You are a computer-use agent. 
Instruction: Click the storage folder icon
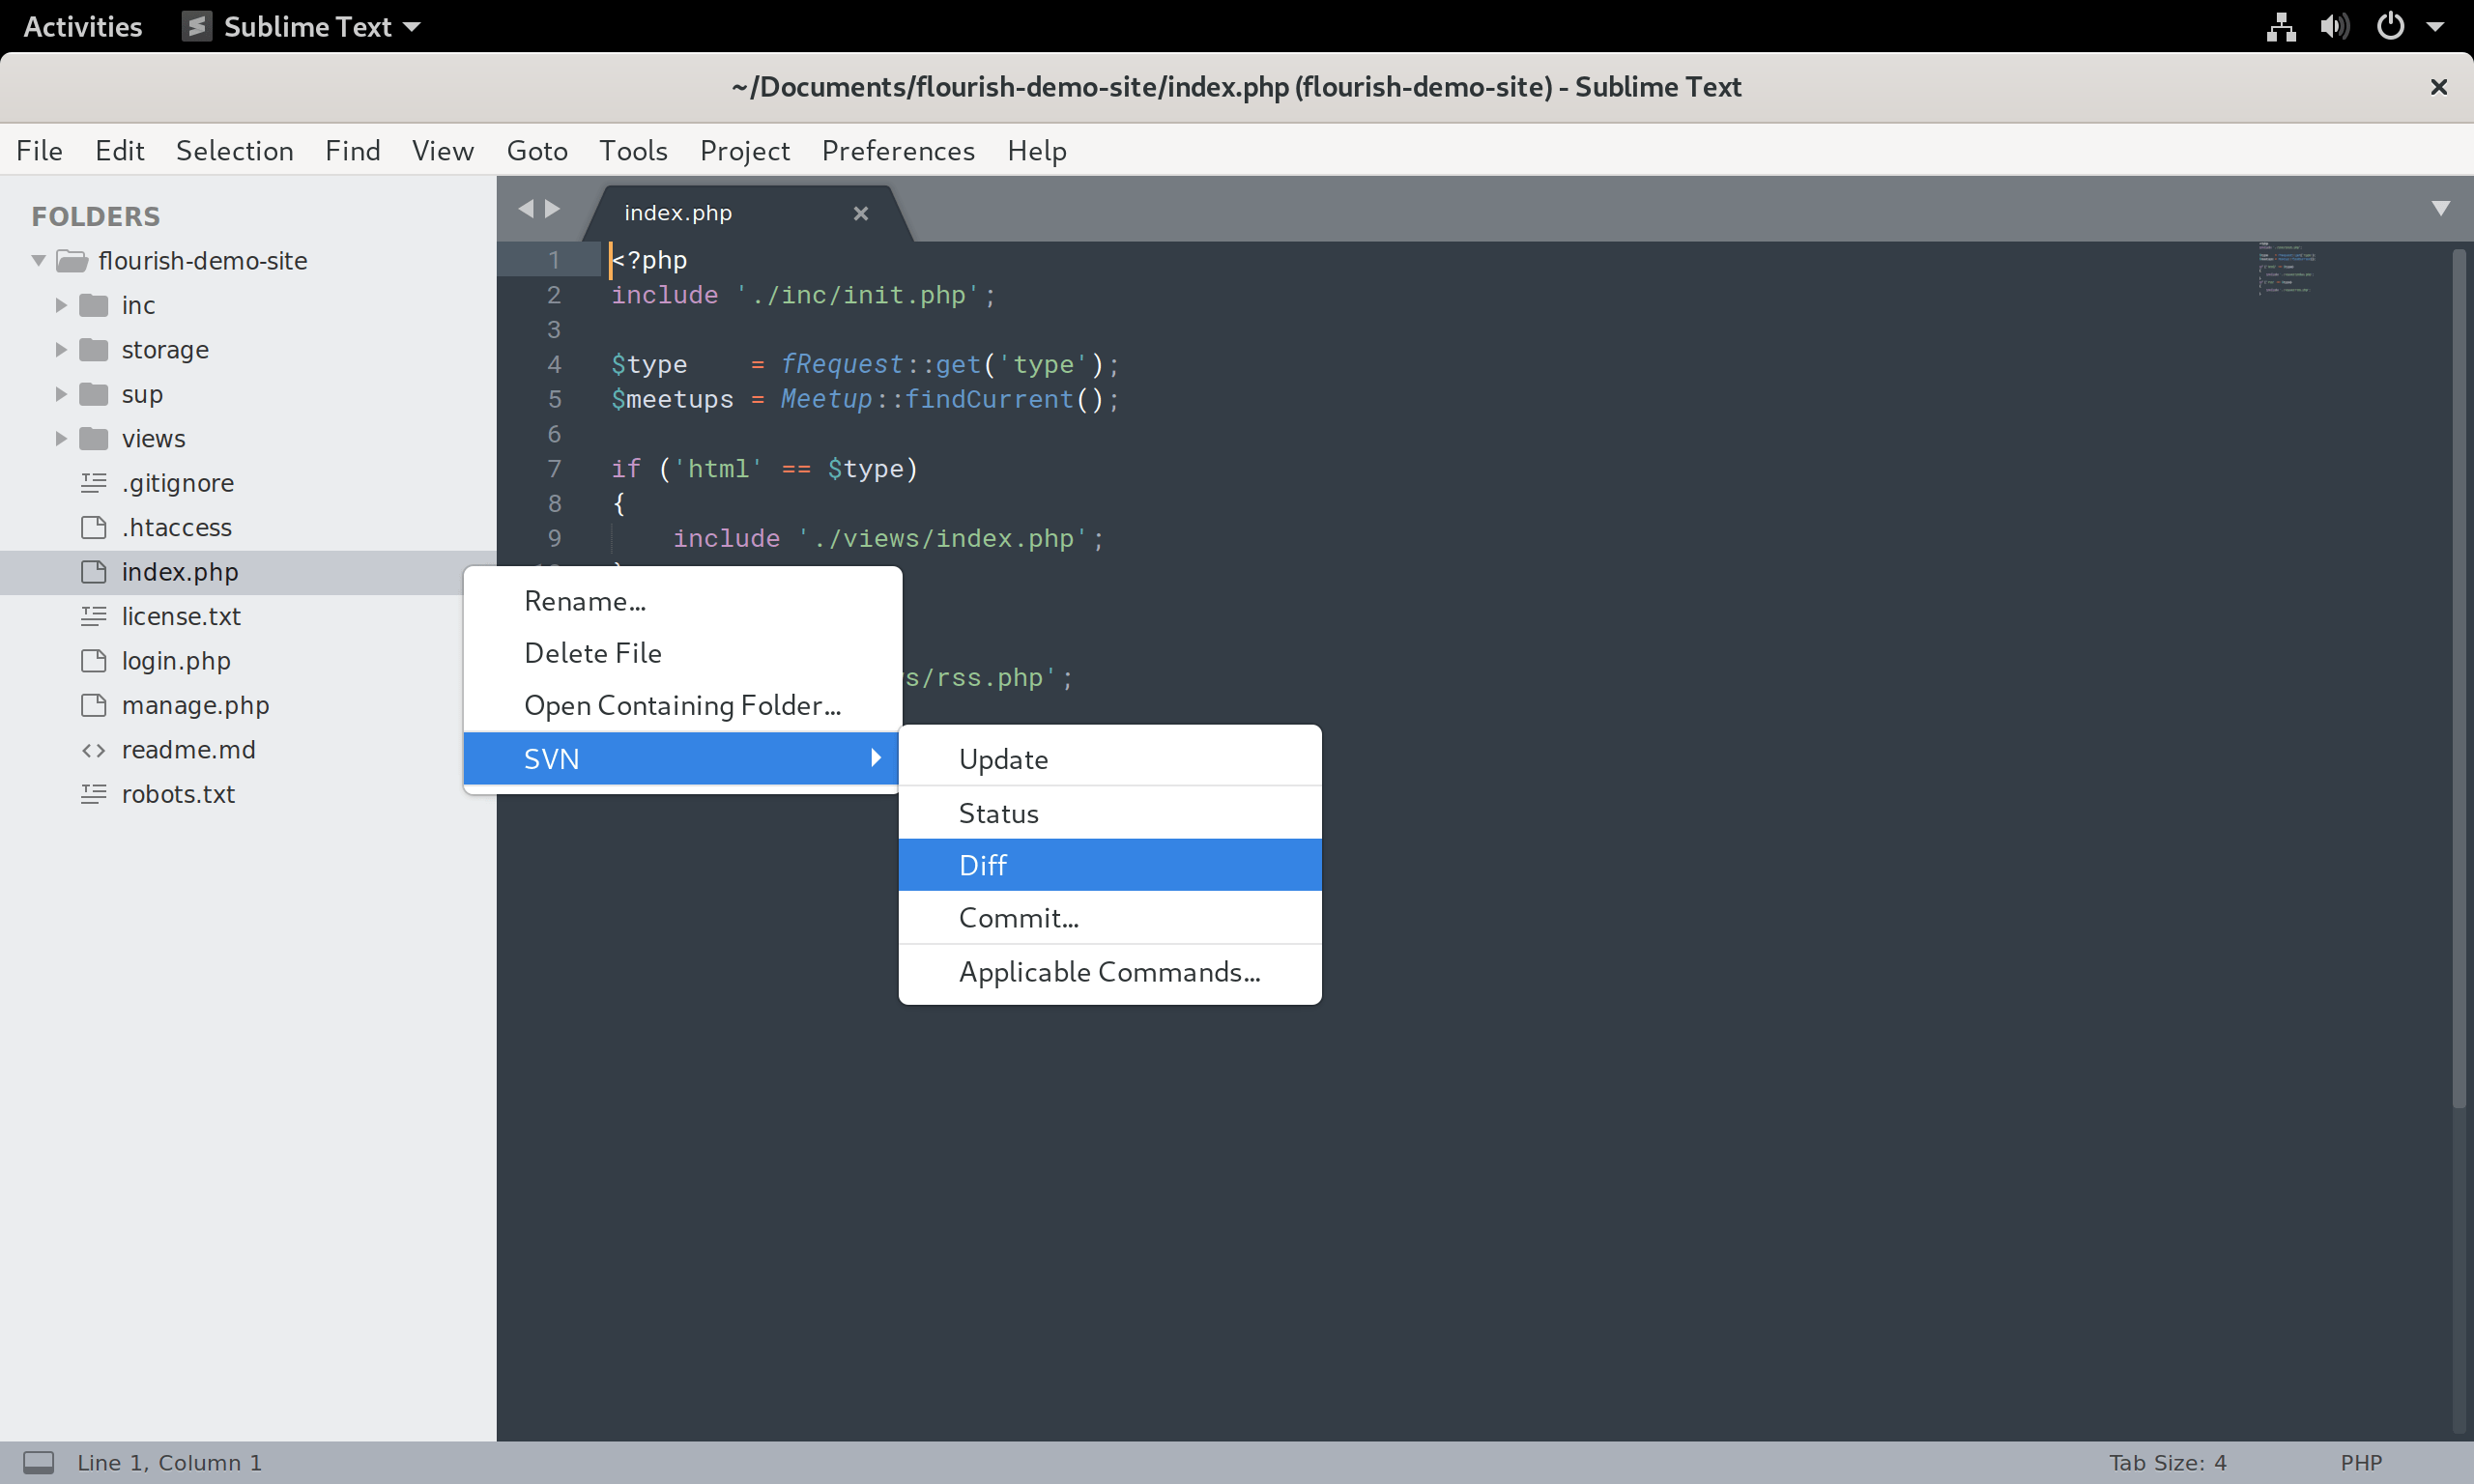93,349
